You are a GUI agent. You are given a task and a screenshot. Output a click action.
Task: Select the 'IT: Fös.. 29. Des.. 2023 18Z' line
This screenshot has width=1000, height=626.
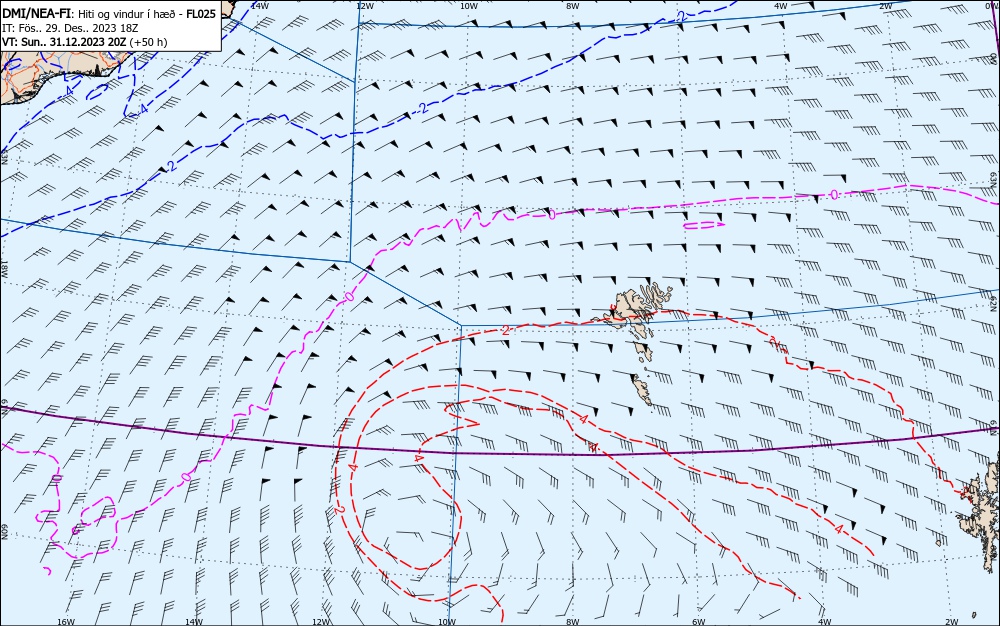pos(70,28)
